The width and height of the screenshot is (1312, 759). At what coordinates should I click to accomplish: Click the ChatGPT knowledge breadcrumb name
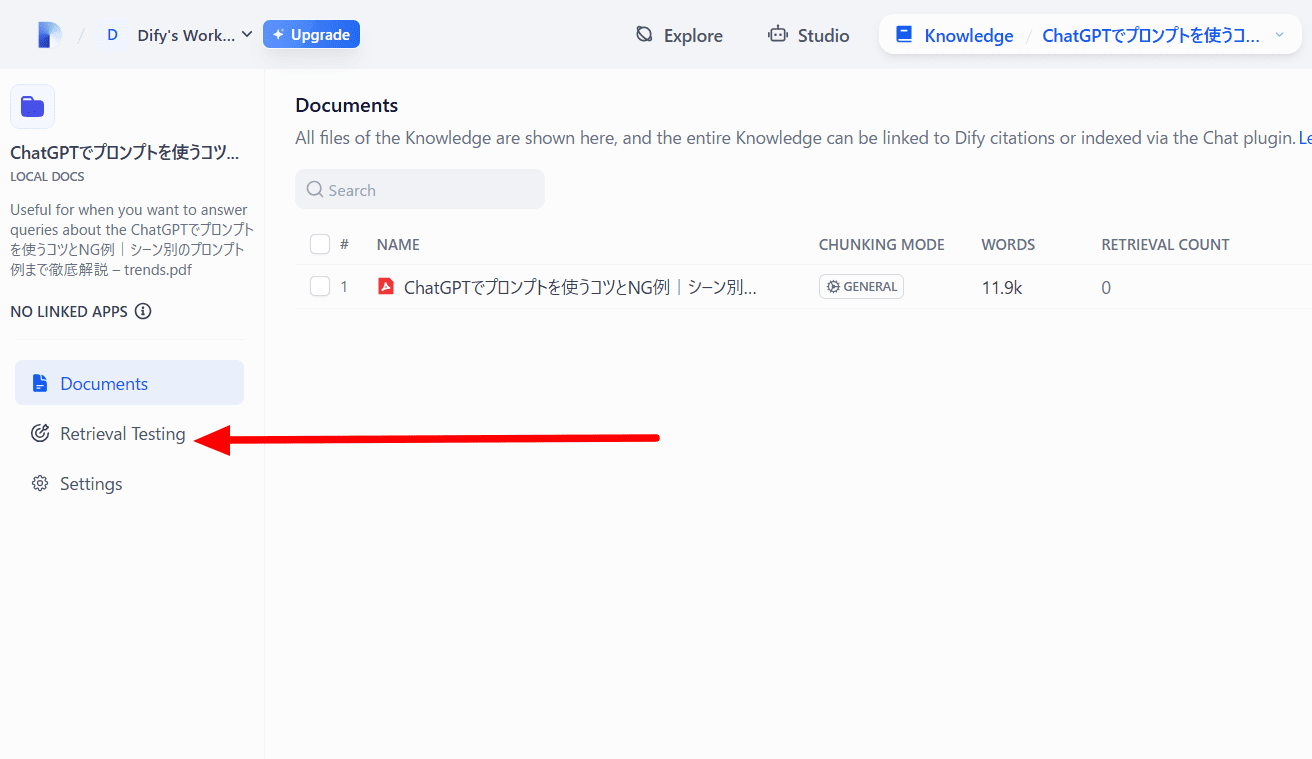(x=1151, y=36)
